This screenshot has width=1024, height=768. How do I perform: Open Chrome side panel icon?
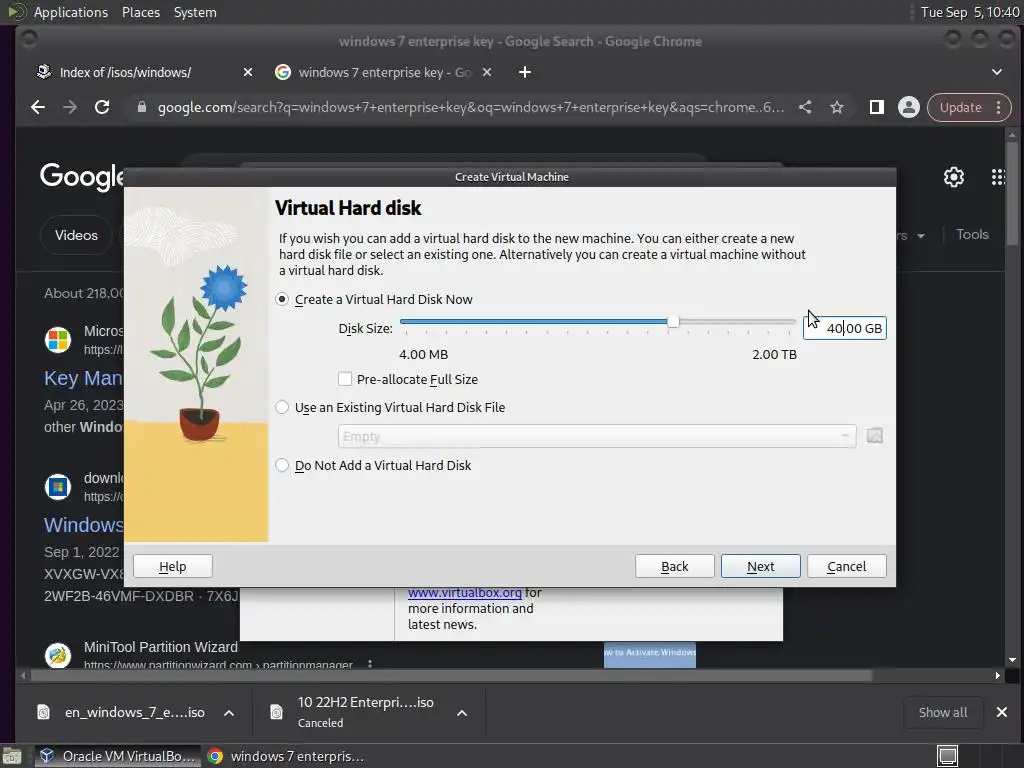tap(876, 107)
